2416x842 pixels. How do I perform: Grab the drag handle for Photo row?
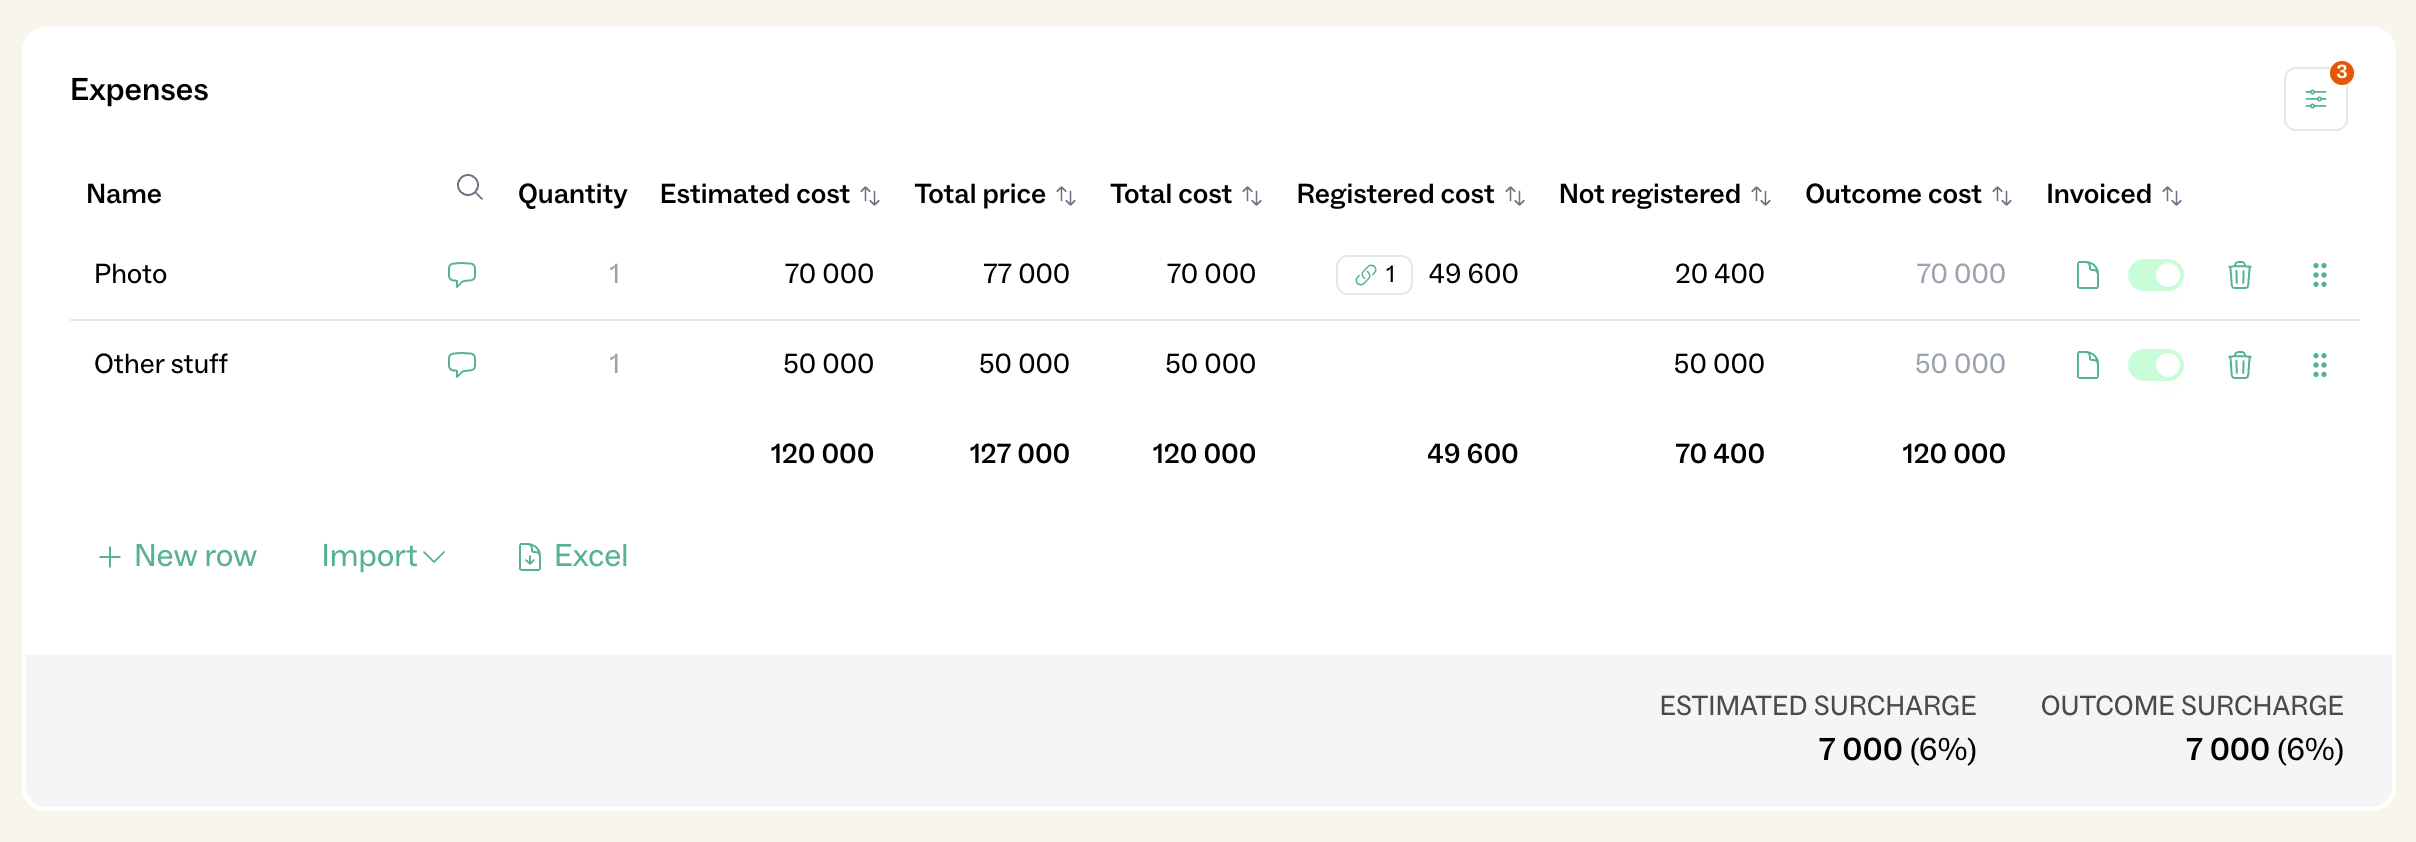[2319, 275]
